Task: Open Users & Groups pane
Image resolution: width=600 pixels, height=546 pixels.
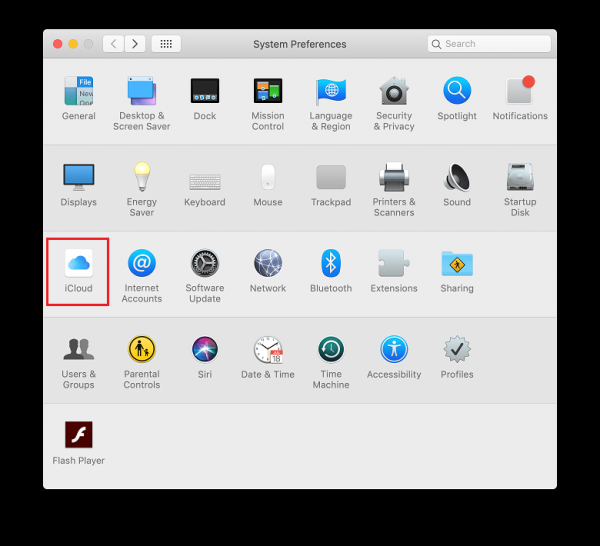Action: click(x=78, y=350)
